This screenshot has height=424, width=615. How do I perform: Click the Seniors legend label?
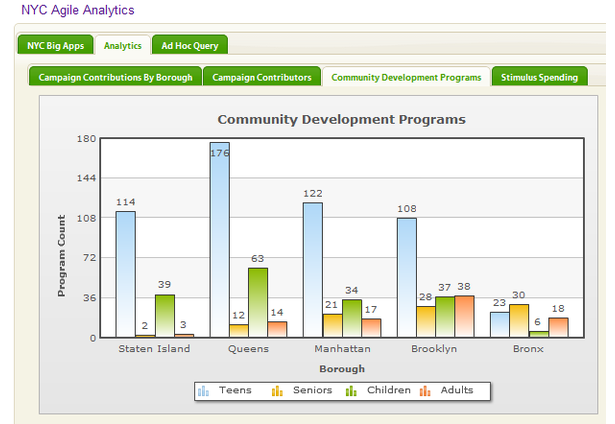312,390
